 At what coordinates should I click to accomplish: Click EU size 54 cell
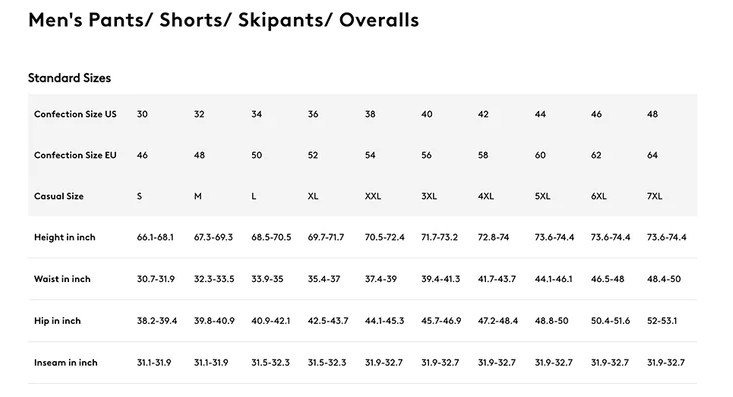(x=370, y=155)
